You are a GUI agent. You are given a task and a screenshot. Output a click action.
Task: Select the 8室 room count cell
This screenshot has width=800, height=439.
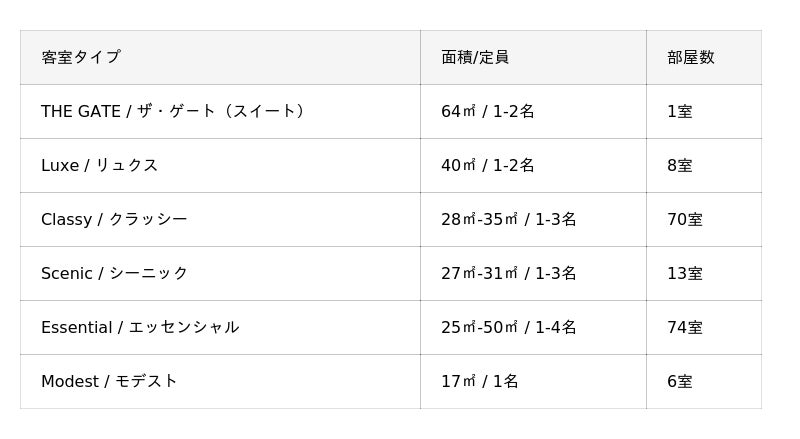click(680, 165)
